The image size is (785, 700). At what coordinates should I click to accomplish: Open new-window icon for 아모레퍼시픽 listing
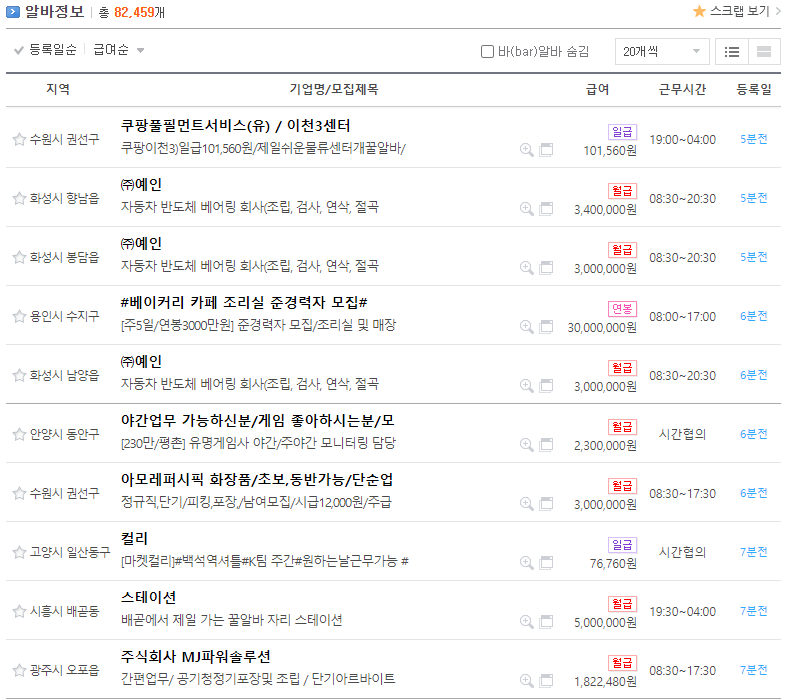(x=546, y=504)
